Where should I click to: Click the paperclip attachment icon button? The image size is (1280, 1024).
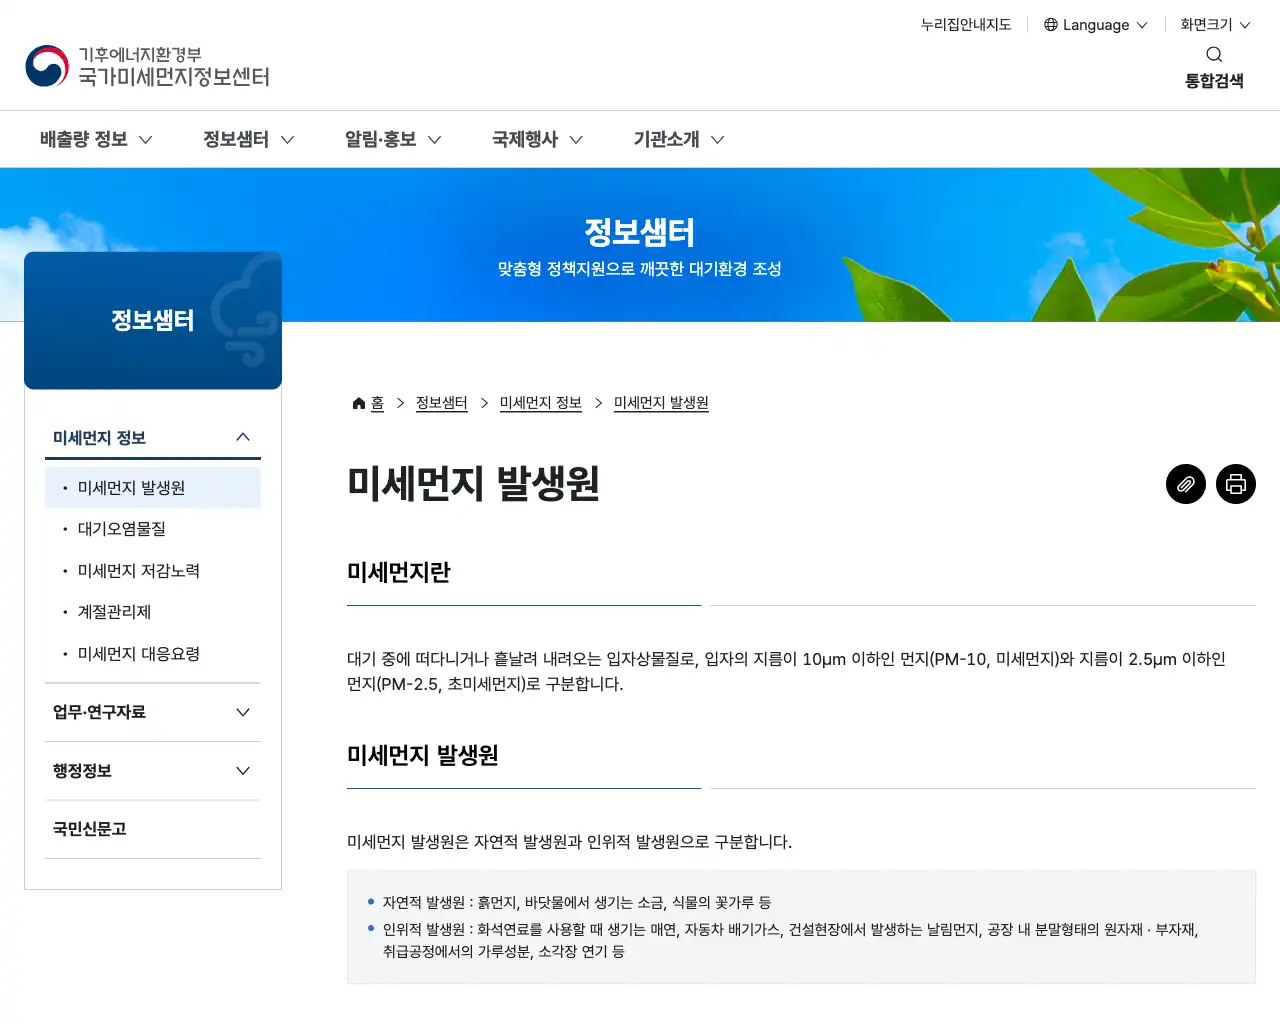tap(1186, 484)
